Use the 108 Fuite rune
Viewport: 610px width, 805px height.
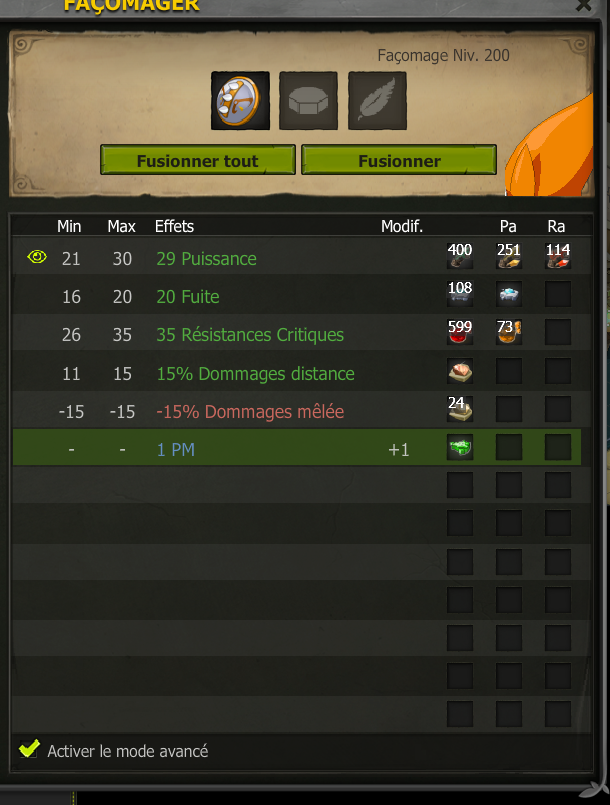(x=460, y=294)
